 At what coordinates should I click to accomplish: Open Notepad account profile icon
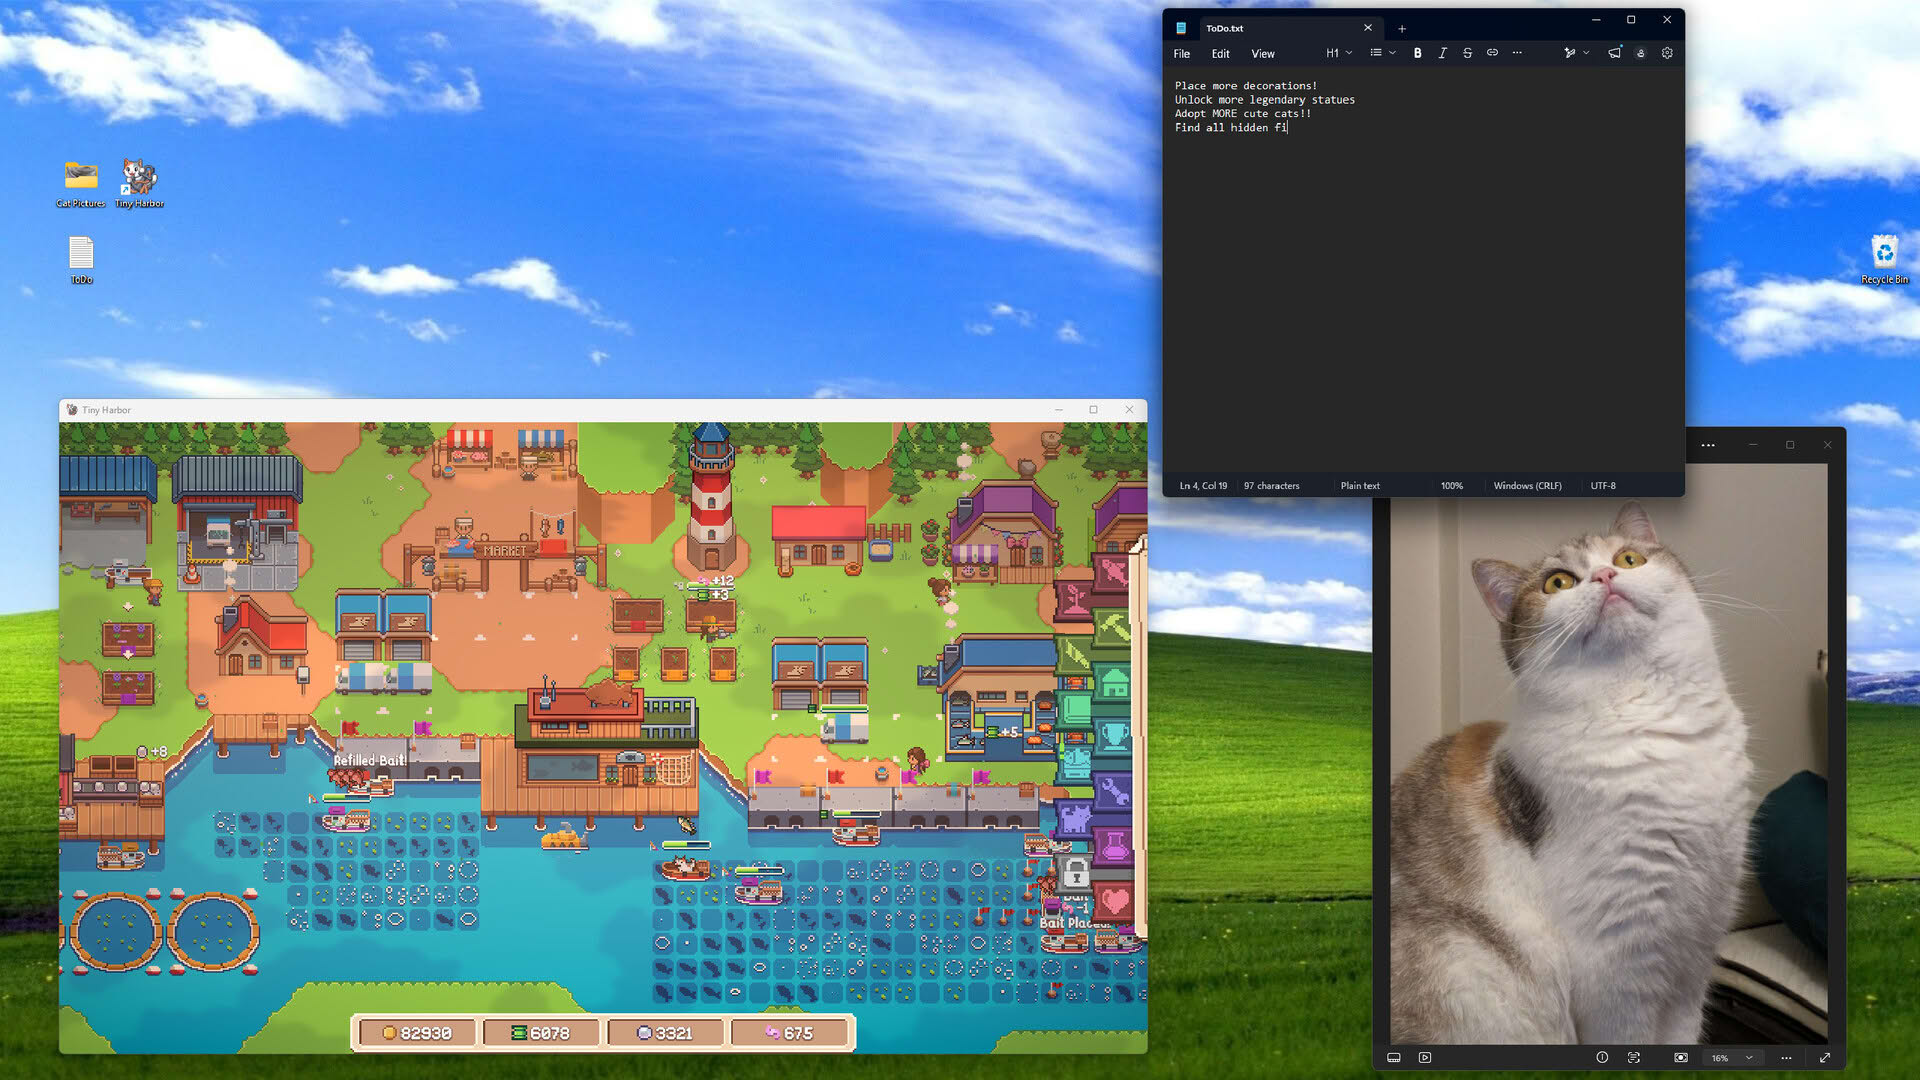click(x=1641, y=53)
